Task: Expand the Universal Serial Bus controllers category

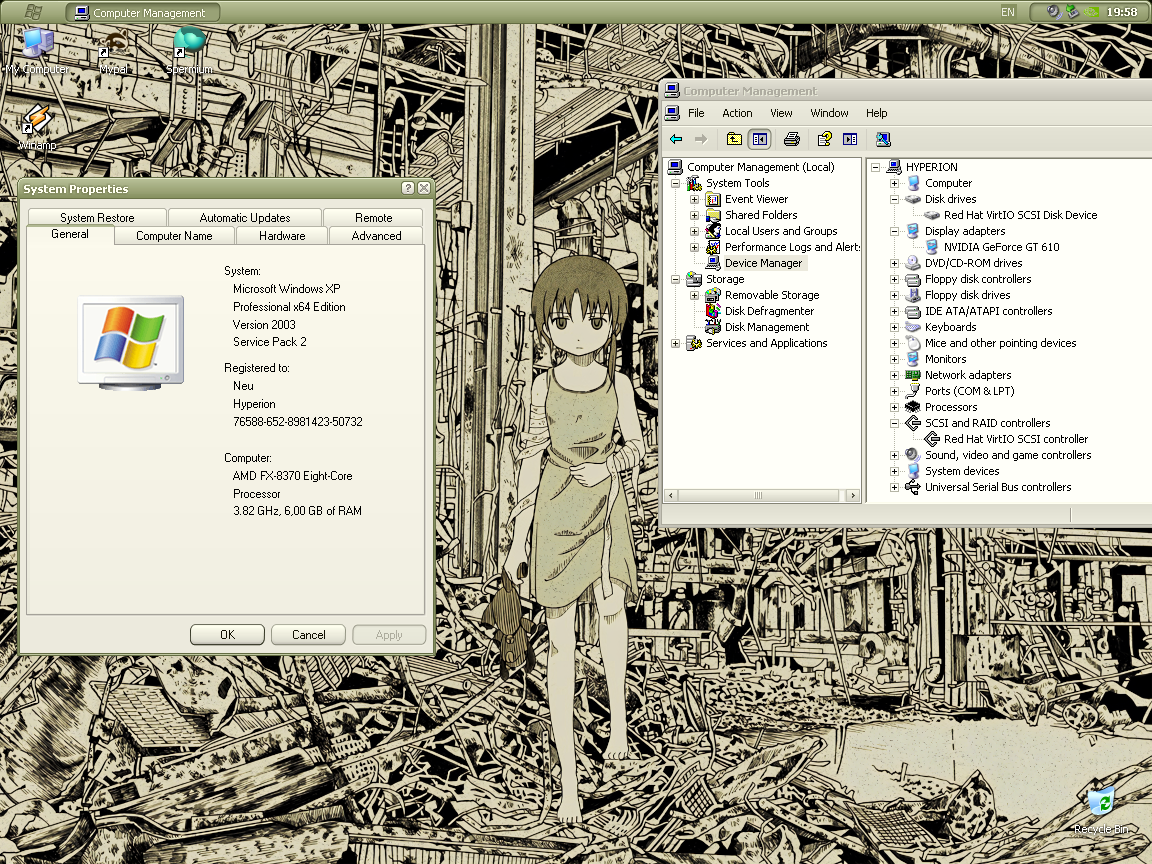Action: coord(894,487)
